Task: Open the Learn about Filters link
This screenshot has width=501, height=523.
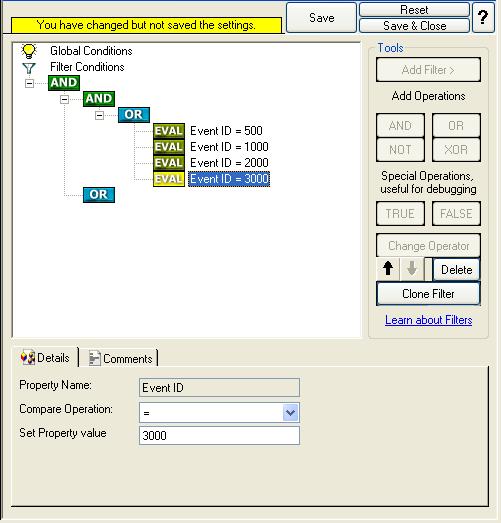Action: 428,320
